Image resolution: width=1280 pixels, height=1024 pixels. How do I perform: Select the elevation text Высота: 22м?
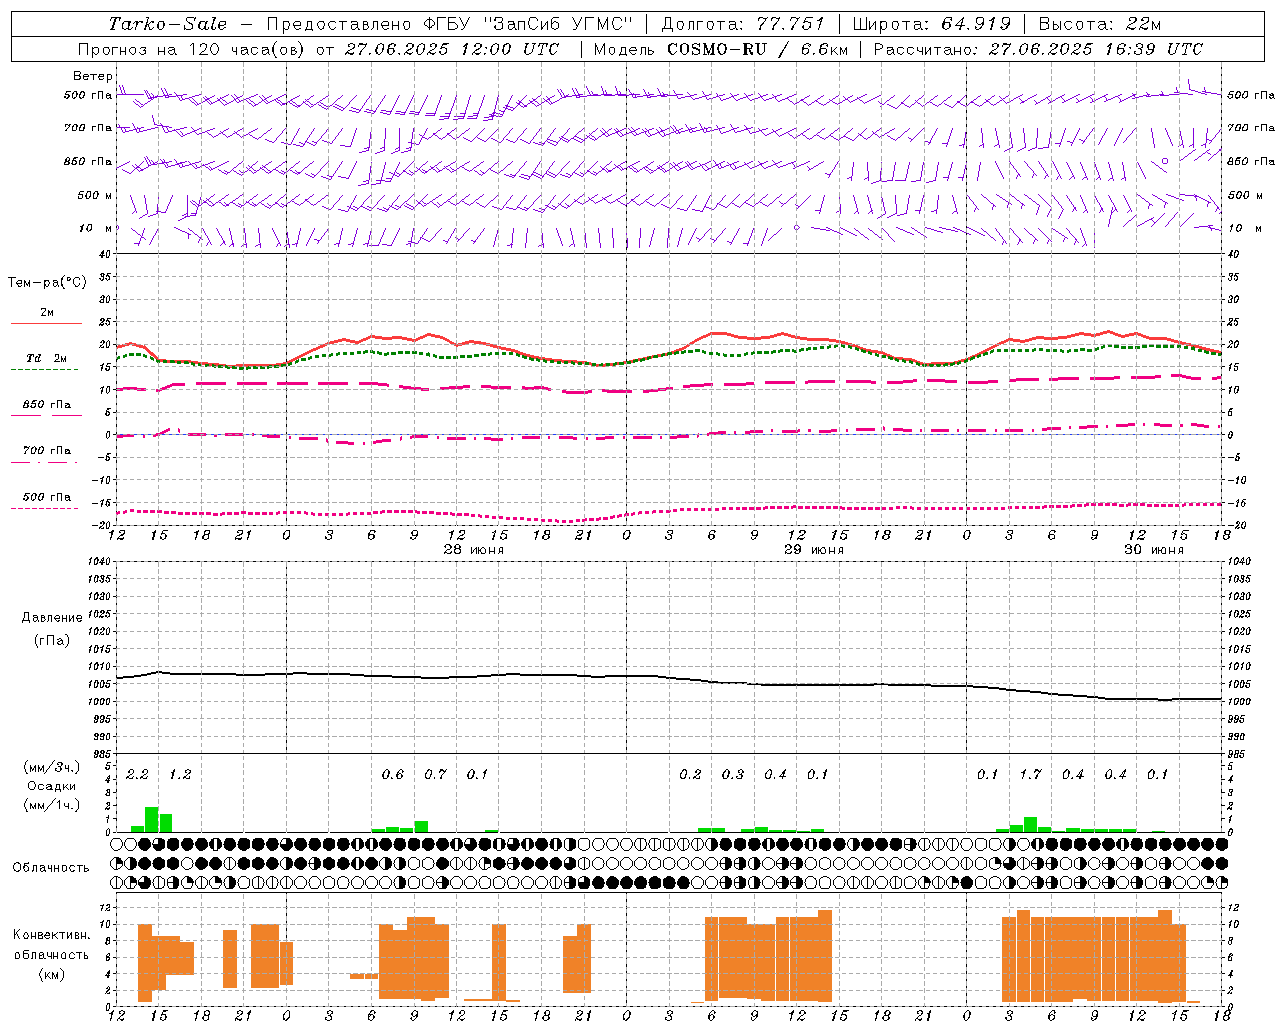click(1100, 24)
